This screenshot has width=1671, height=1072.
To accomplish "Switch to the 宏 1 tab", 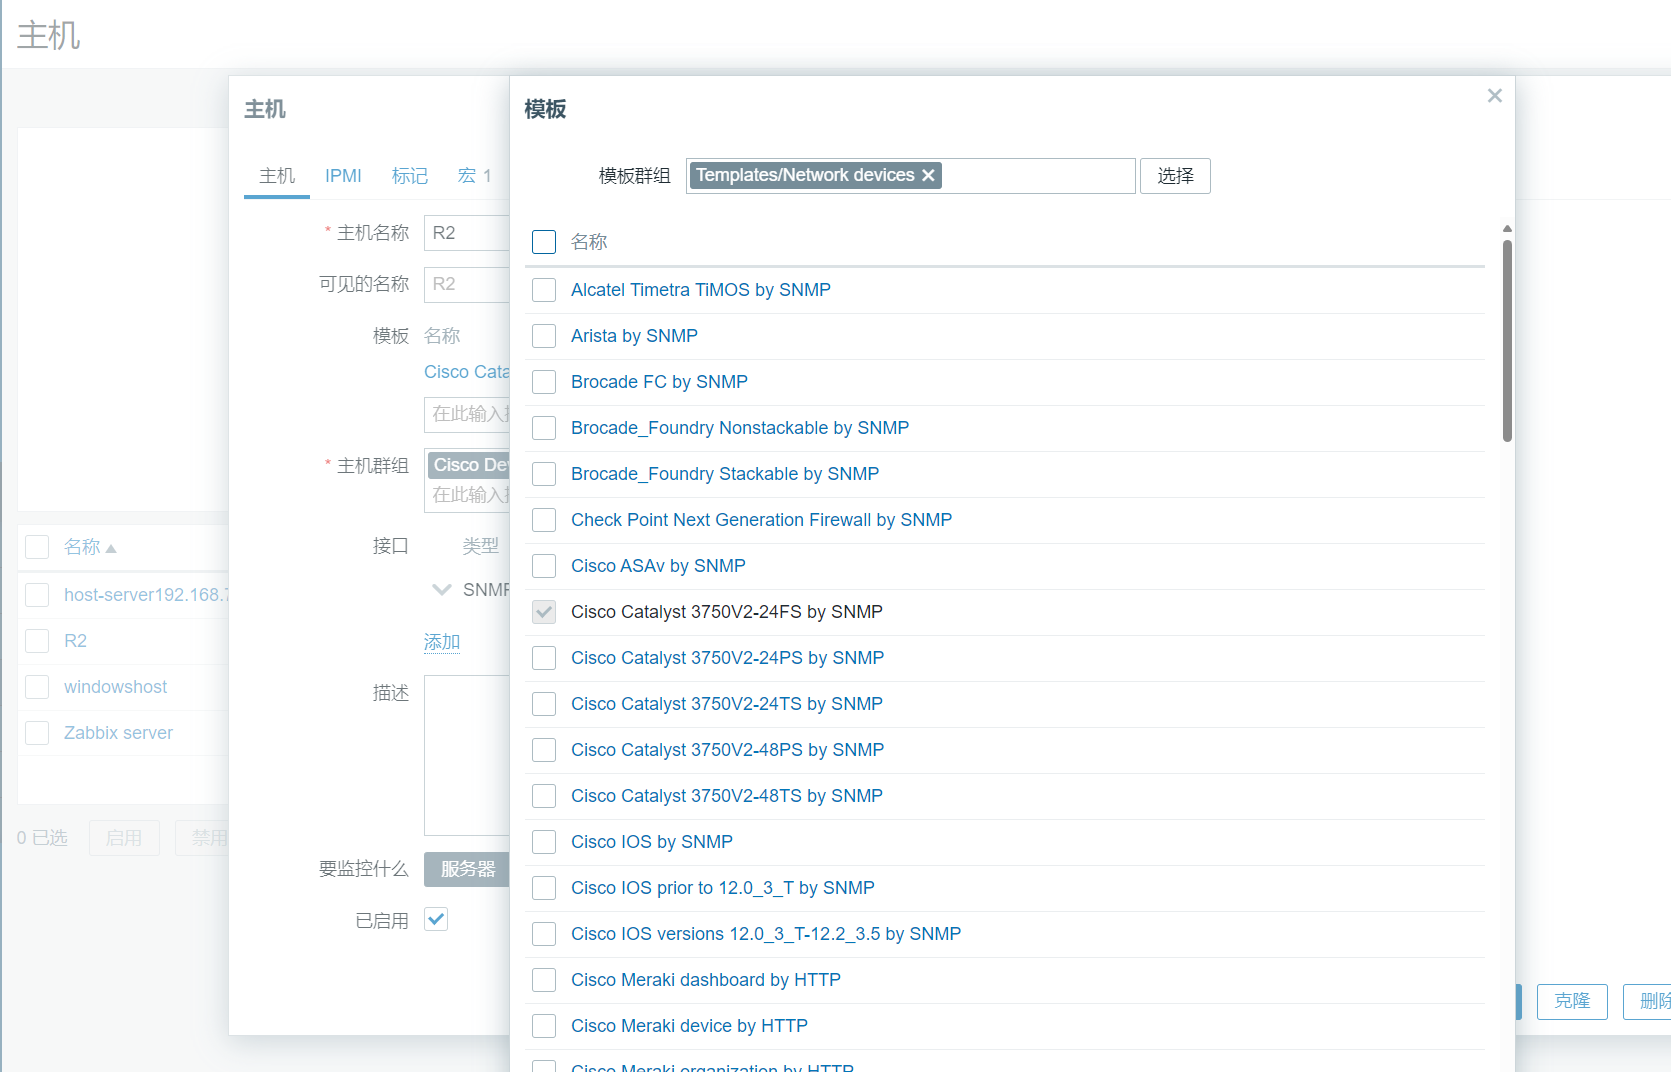I will pos(474,176).
